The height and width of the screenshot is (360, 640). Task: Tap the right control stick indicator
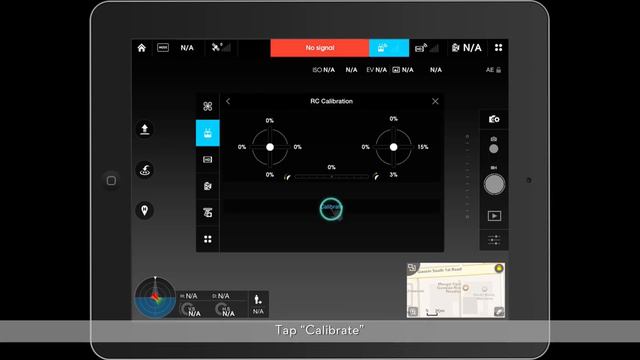(393, 147)
